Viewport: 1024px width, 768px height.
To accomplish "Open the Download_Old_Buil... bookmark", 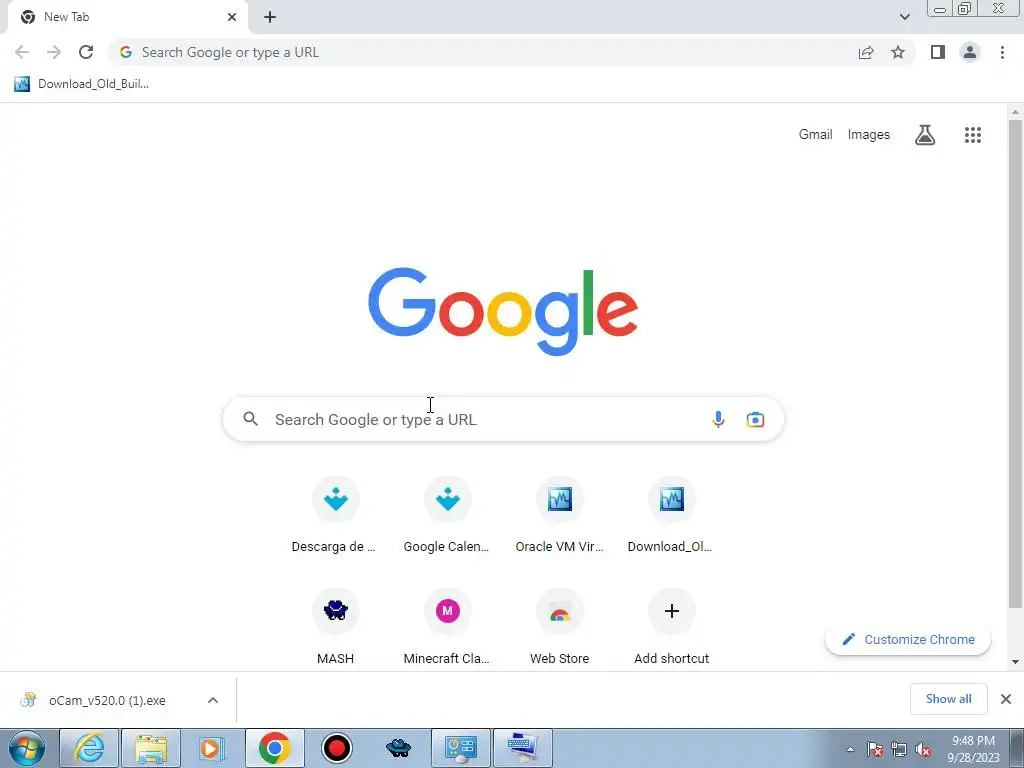I will coord(82,84).
